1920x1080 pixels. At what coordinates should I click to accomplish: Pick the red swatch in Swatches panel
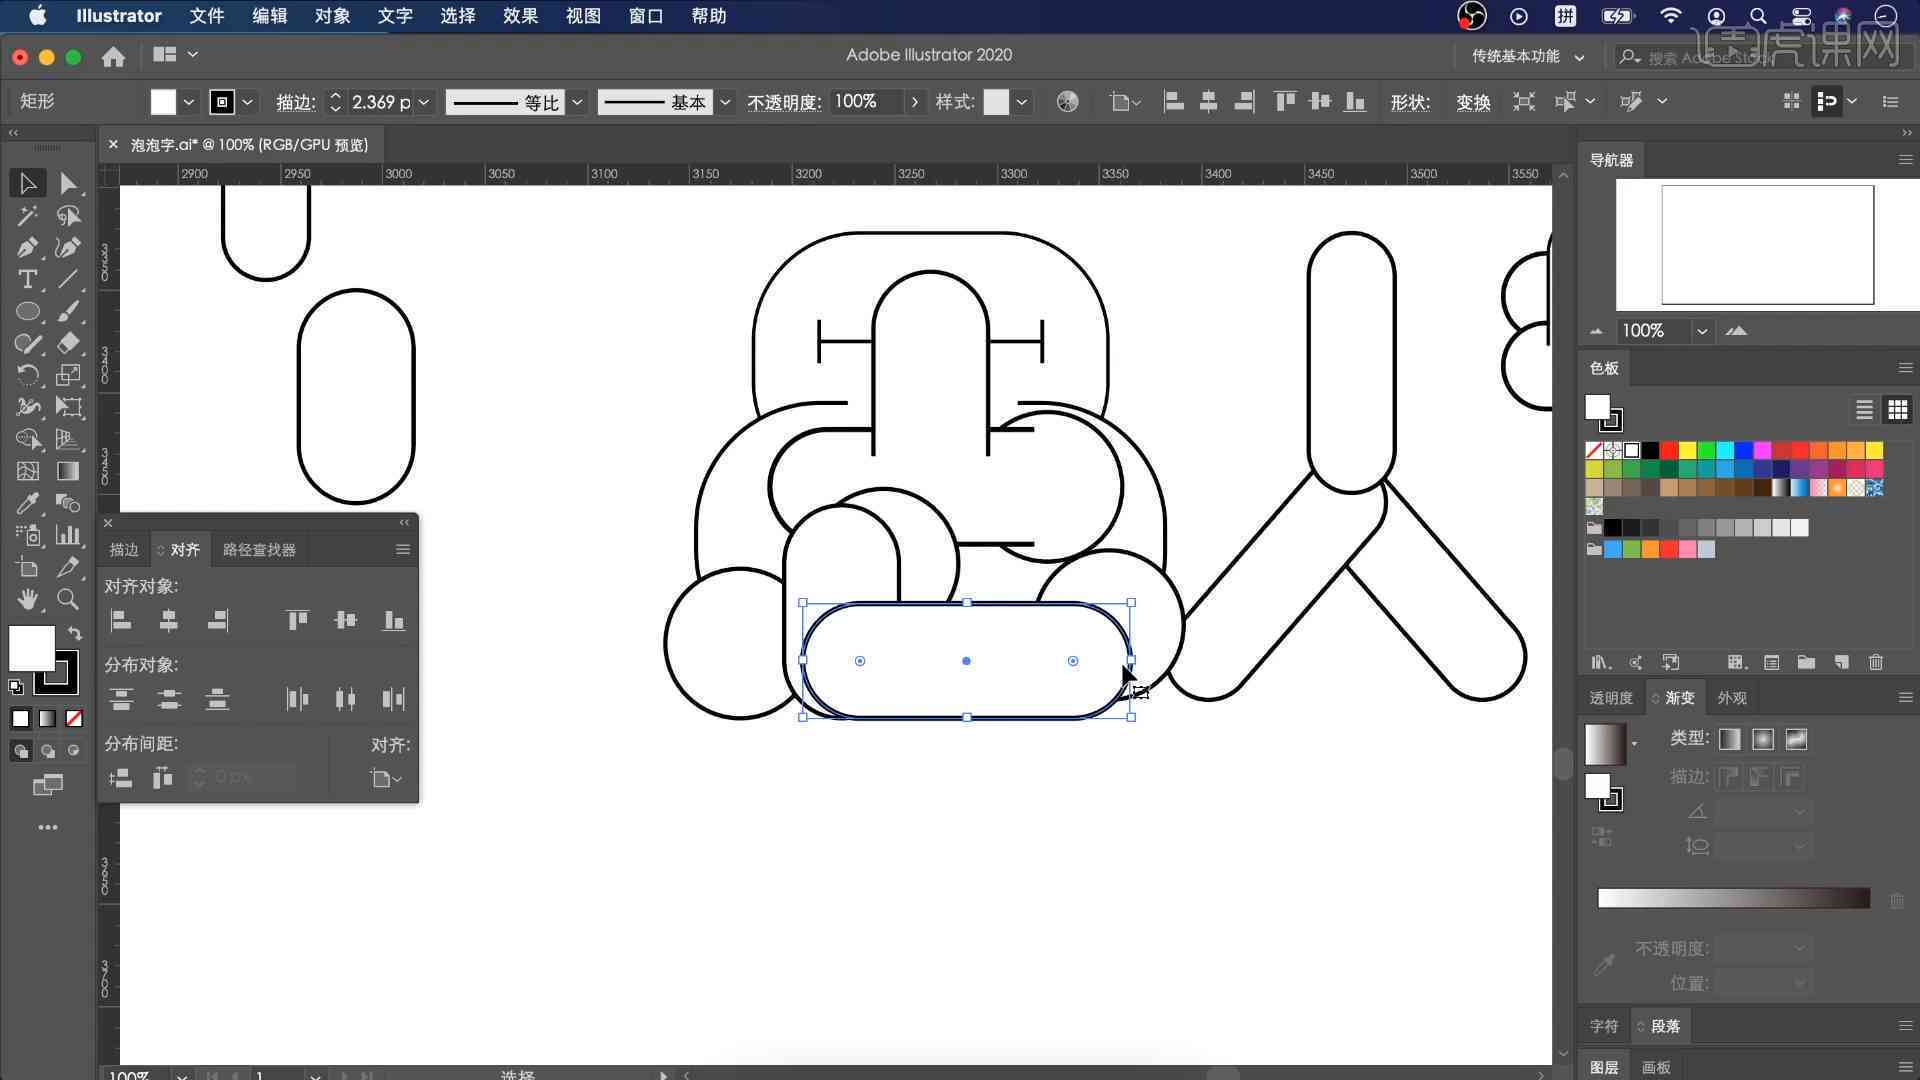point(1669,450)
